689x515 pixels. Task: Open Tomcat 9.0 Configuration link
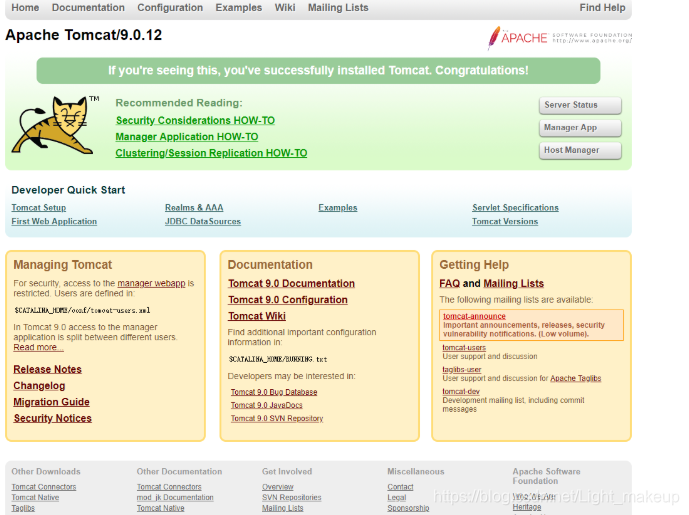point(288,300)
